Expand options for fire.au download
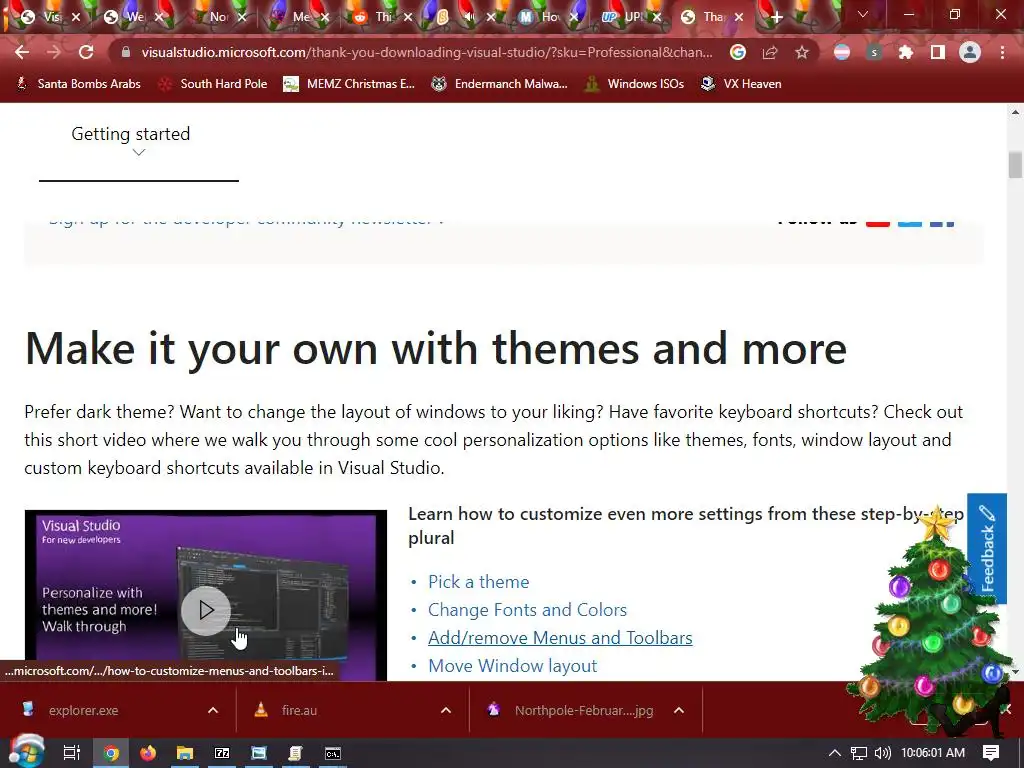Screen dimensions: 1024x768 [x=446, y=710]
